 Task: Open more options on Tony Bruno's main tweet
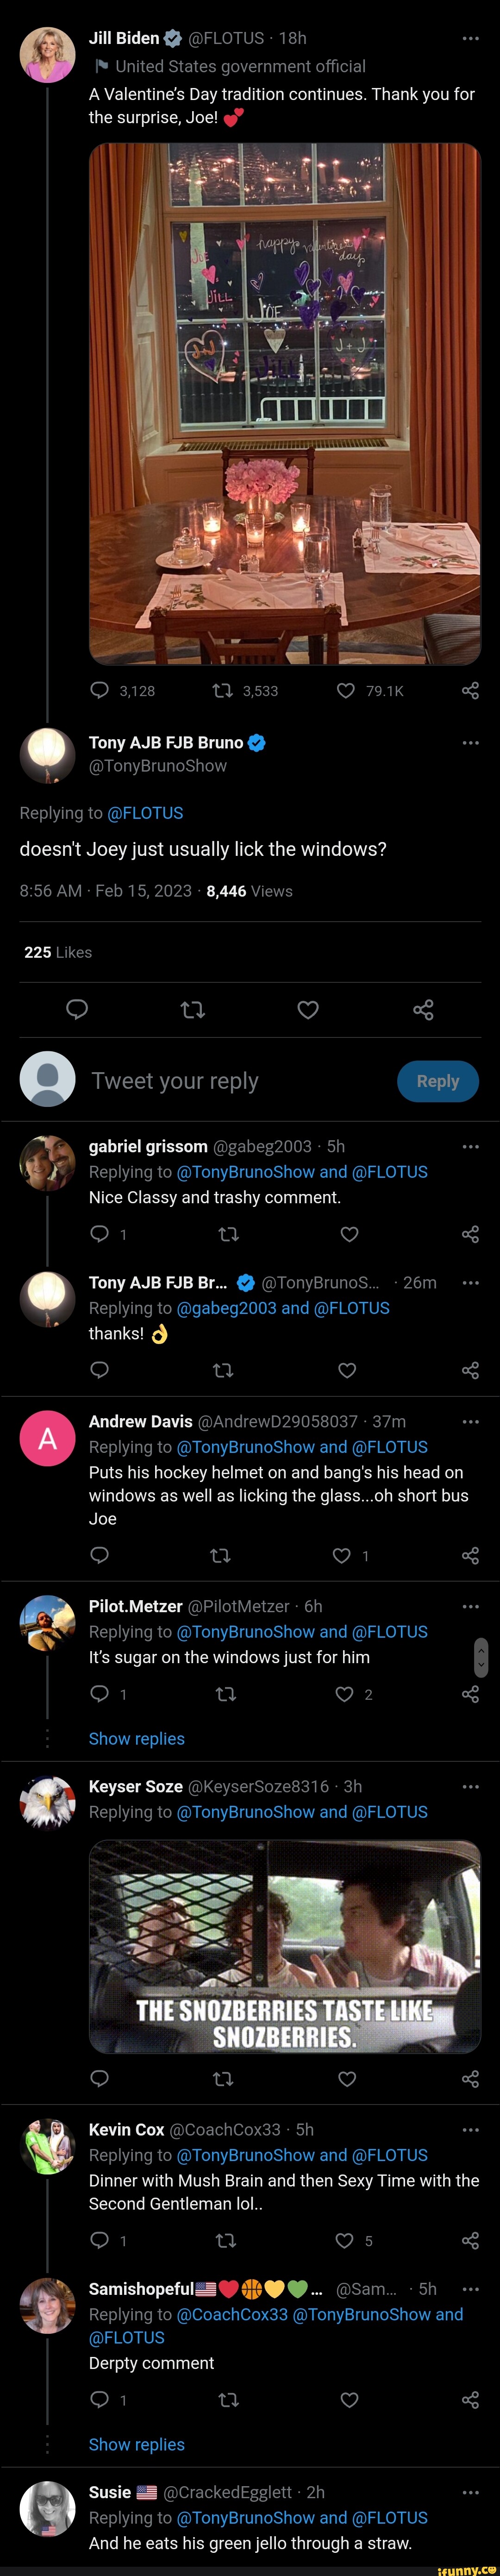coord(470,742)
